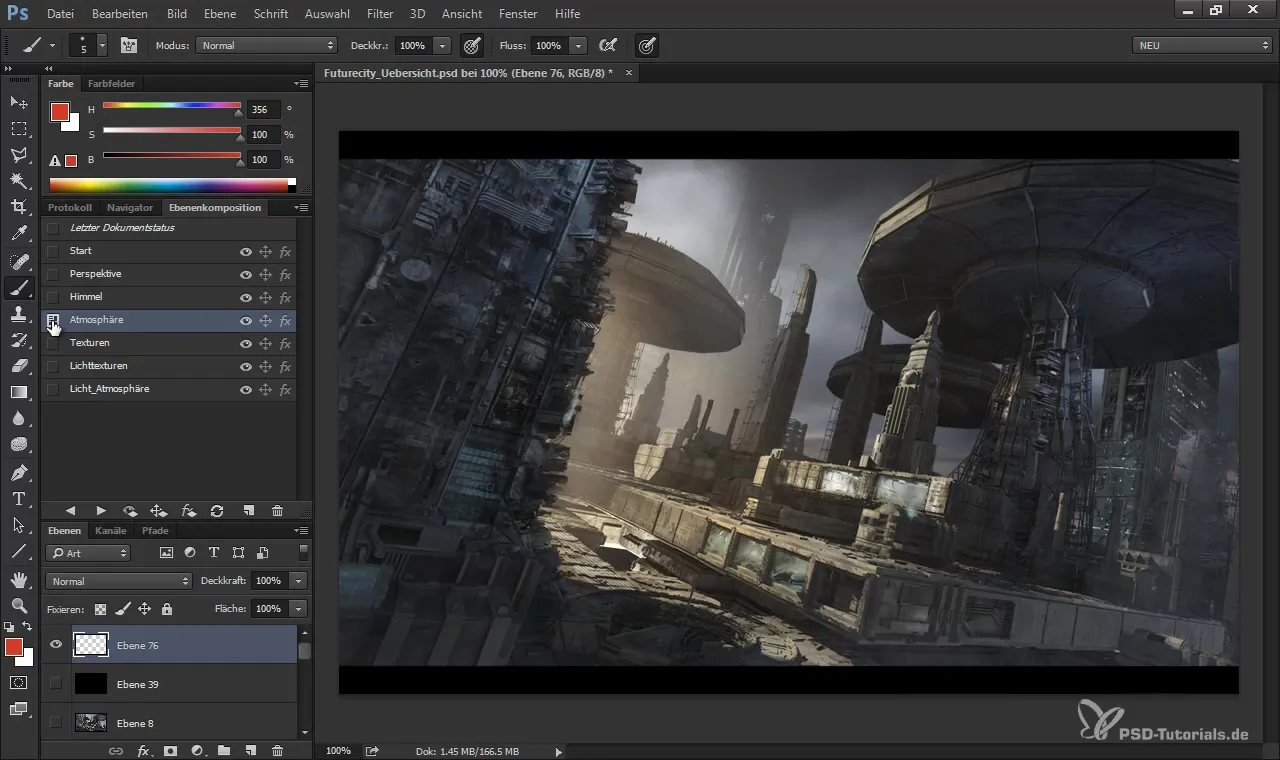1280x760 pixels.
Task: Select the Polygonal Lasso tool
Action: pyautogui.click(x=19, y=154)
